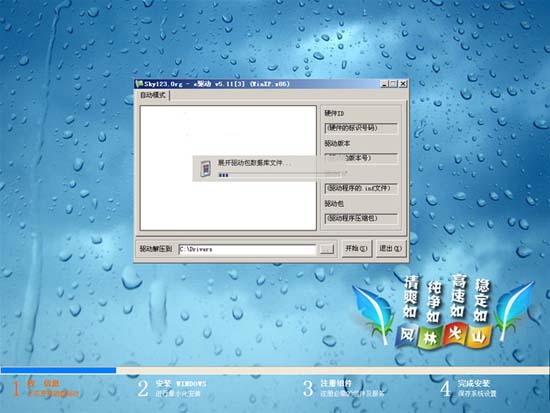Click the C:\Drivers extraction path field
Image resolution: width=550 pixels, height=413 pixels.
[x=247, y=249]
